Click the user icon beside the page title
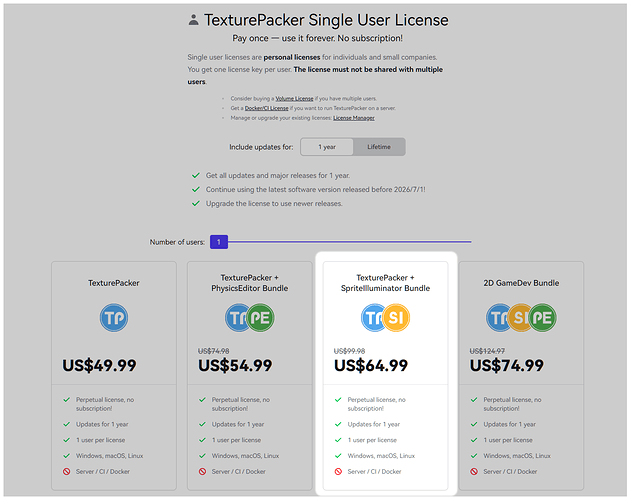630x500 pixels. click(x=193, y=20)
